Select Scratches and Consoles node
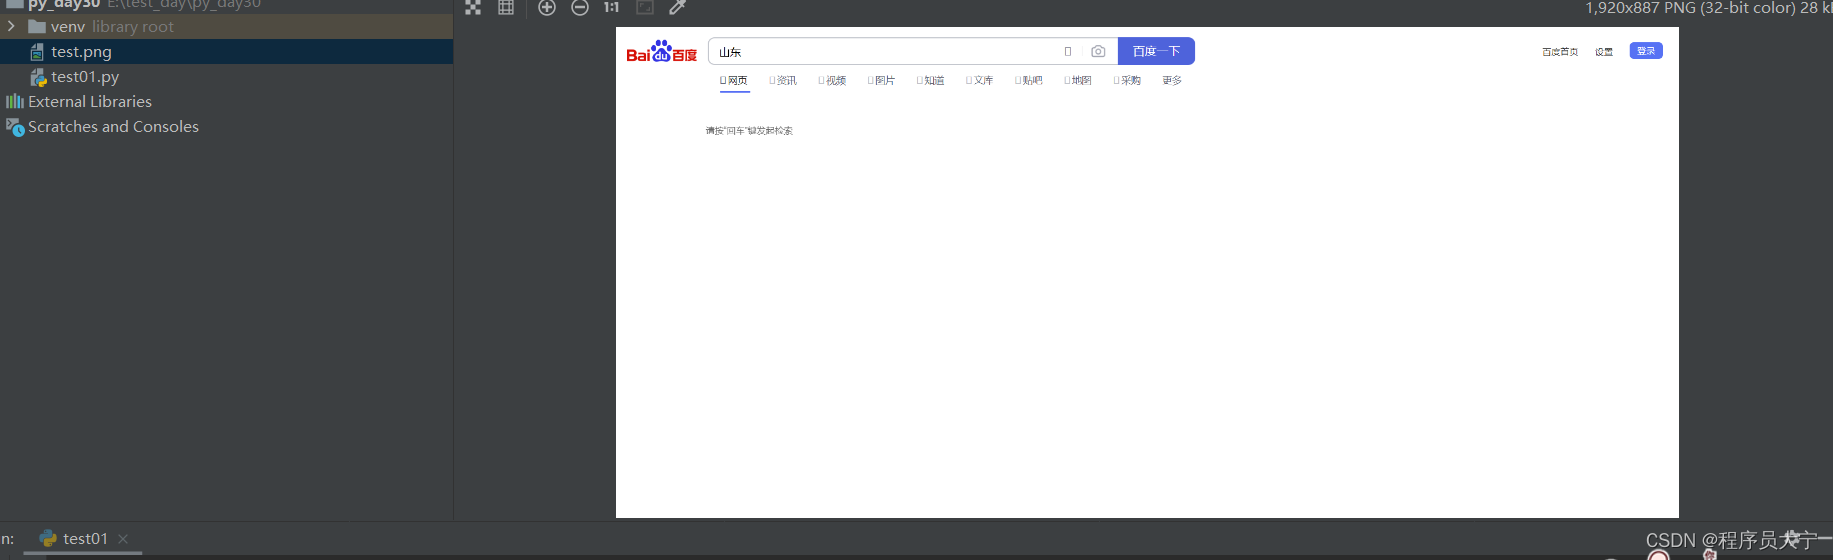 click(x=113, y=127)
